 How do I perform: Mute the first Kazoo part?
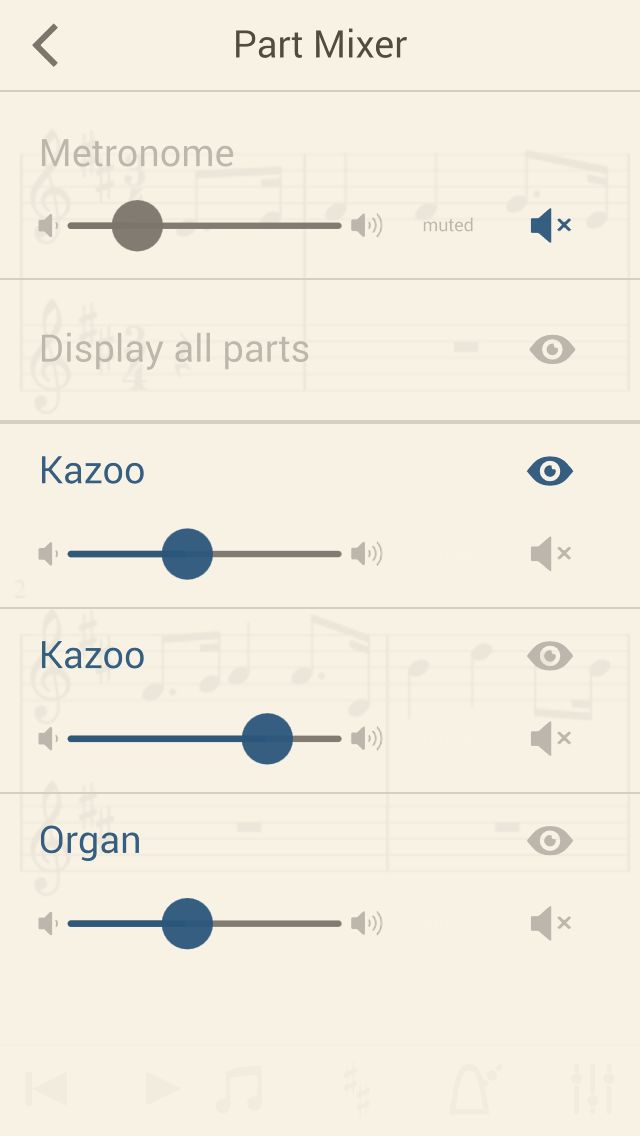coord(551,554)
